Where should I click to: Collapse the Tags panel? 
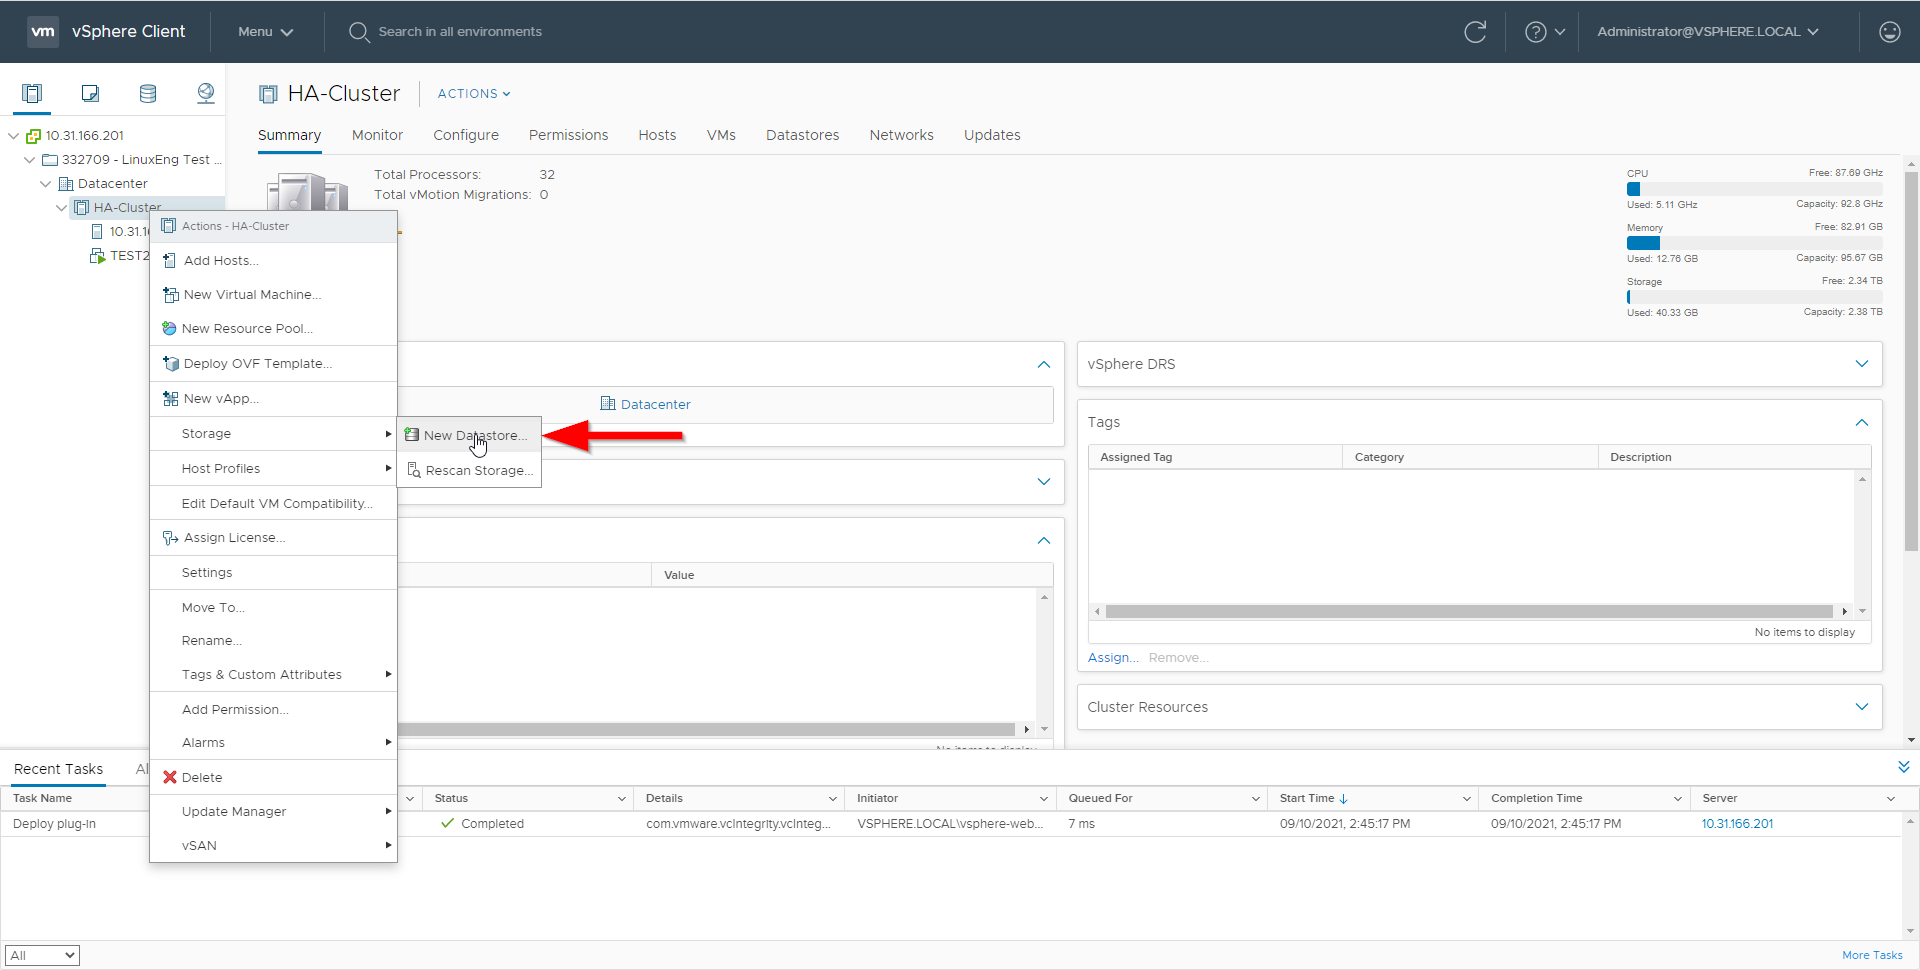point(1861,422)
